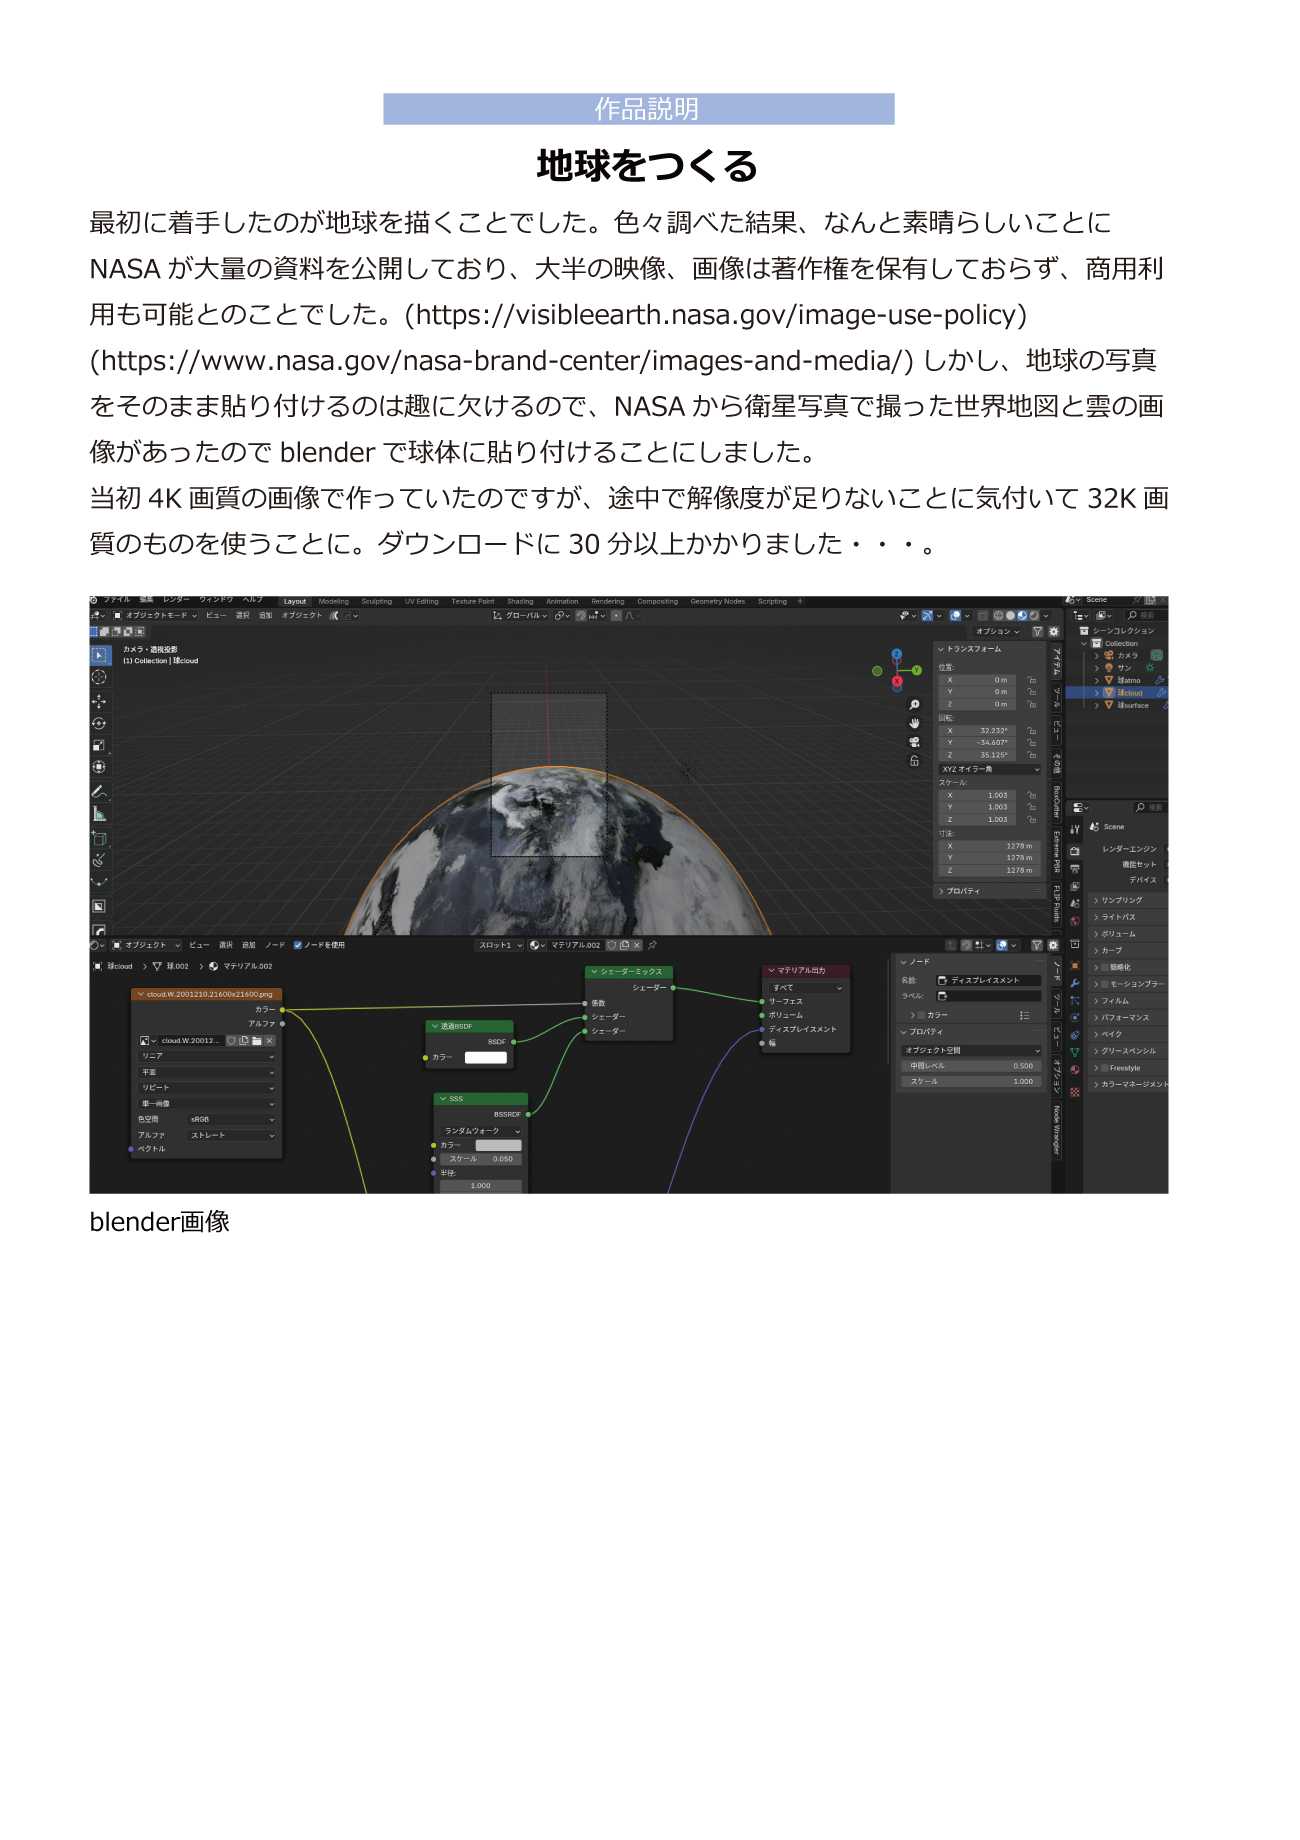Viewport: 1300px width, 1840px height.
Task: Select the Move tool in viewport toolbar
Action: coord(99,701)
